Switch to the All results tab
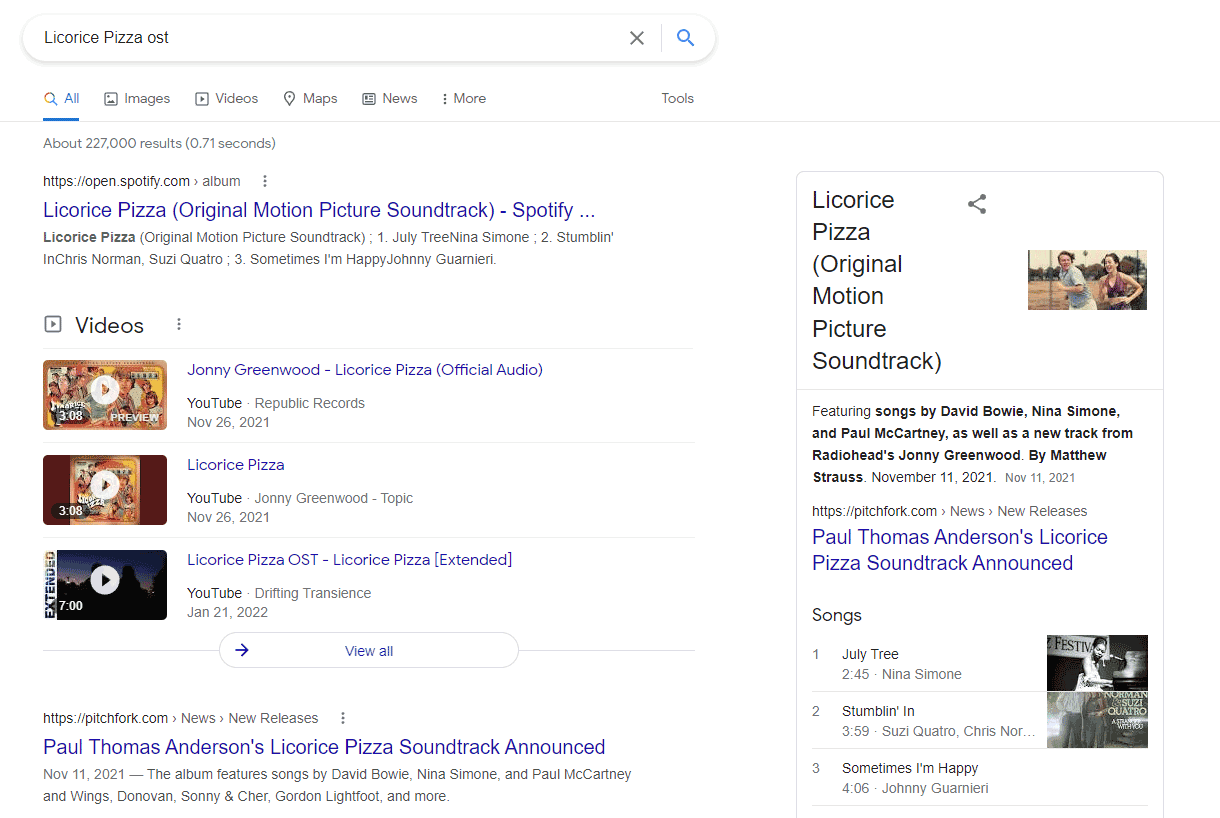1220x818 pixels. click(62, 98)
